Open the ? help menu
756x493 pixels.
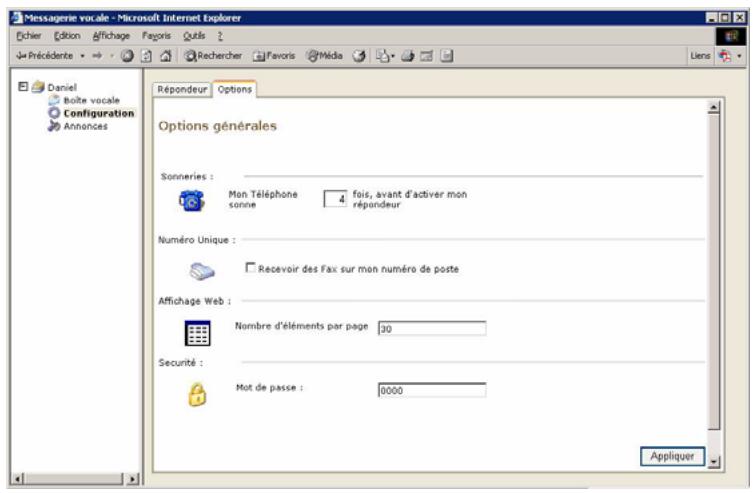(x=220, y=36)
